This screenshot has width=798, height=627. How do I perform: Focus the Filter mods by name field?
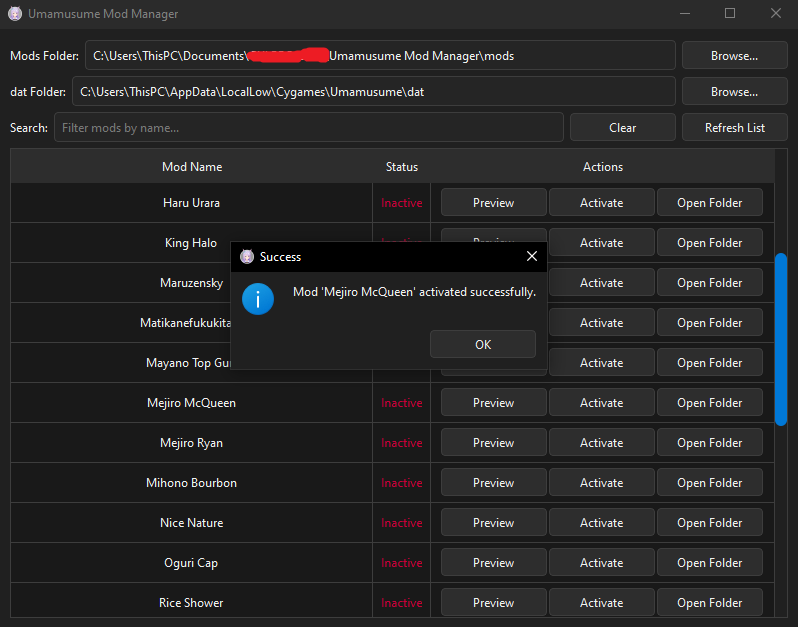(309, 127)
